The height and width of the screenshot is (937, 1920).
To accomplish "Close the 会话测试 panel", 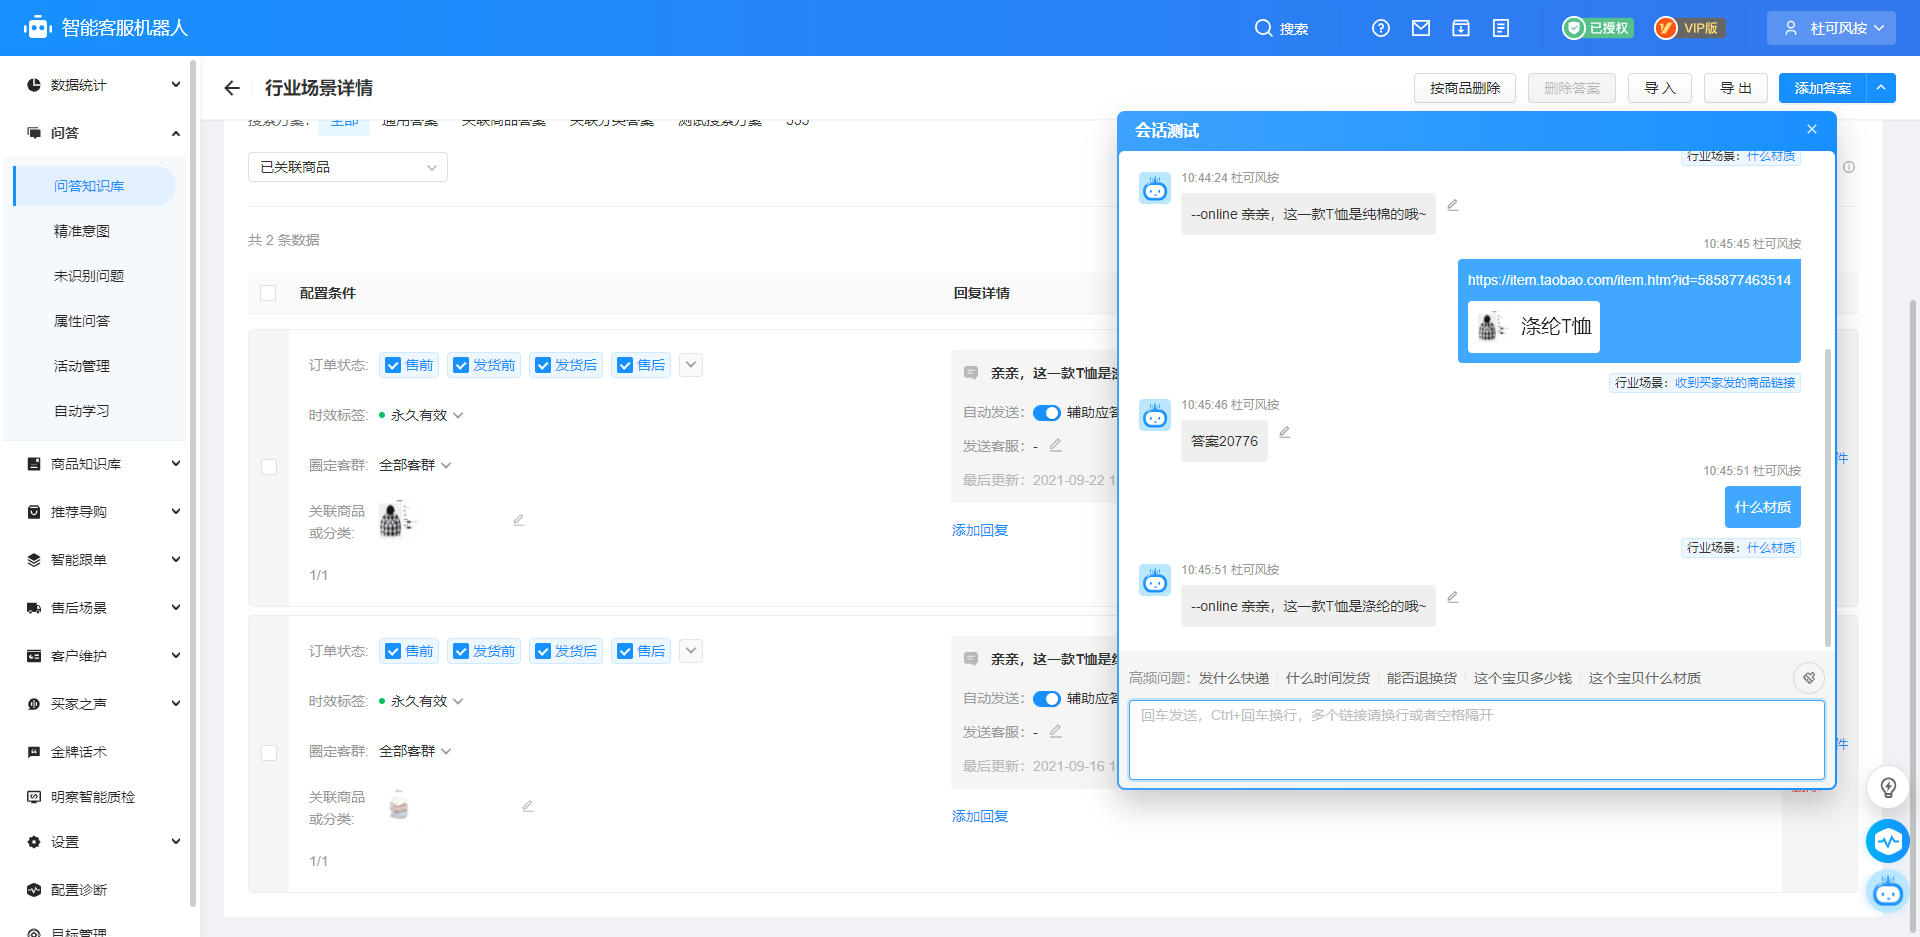I will 1812,129.
